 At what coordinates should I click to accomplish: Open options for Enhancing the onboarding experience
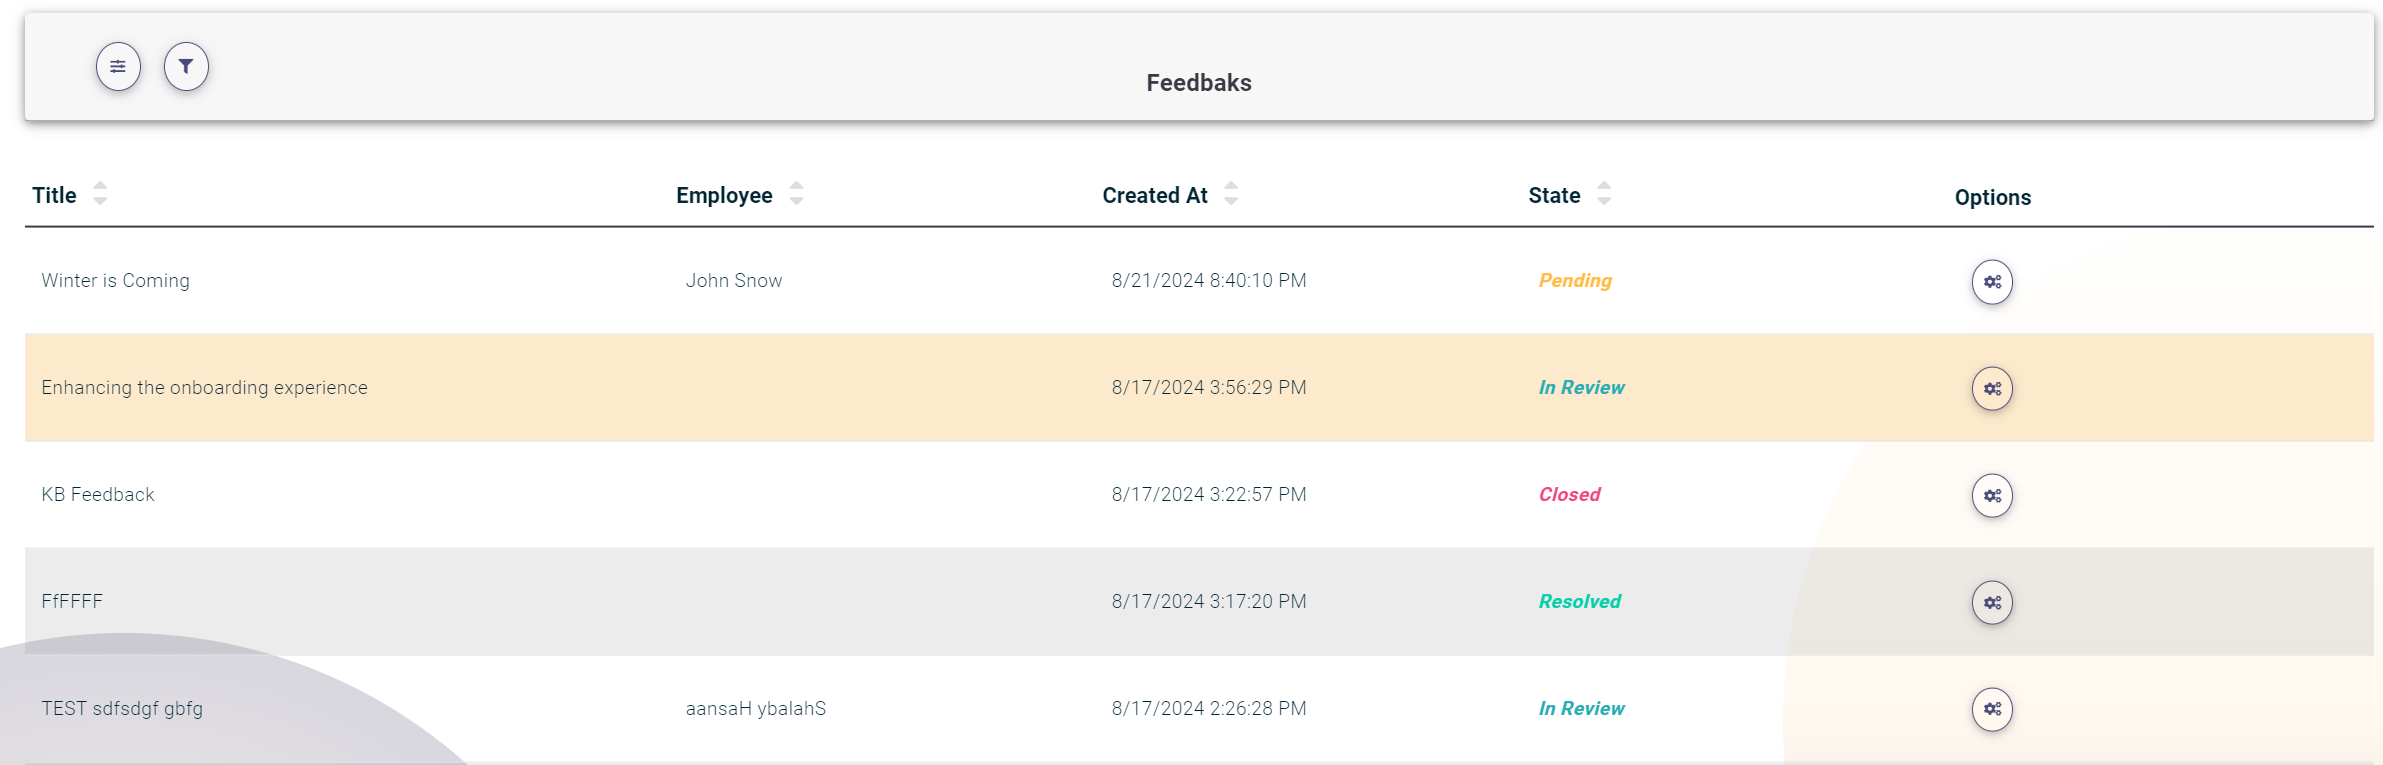tap(1991, 388)
